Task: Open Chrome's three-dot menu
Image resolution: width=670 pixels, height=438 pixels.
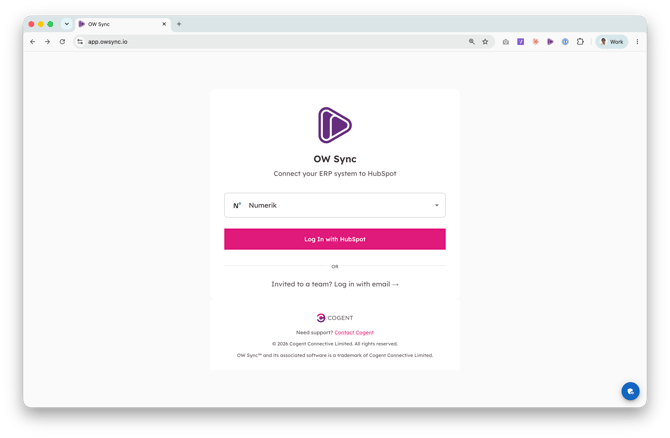Action: pos(637,42)
